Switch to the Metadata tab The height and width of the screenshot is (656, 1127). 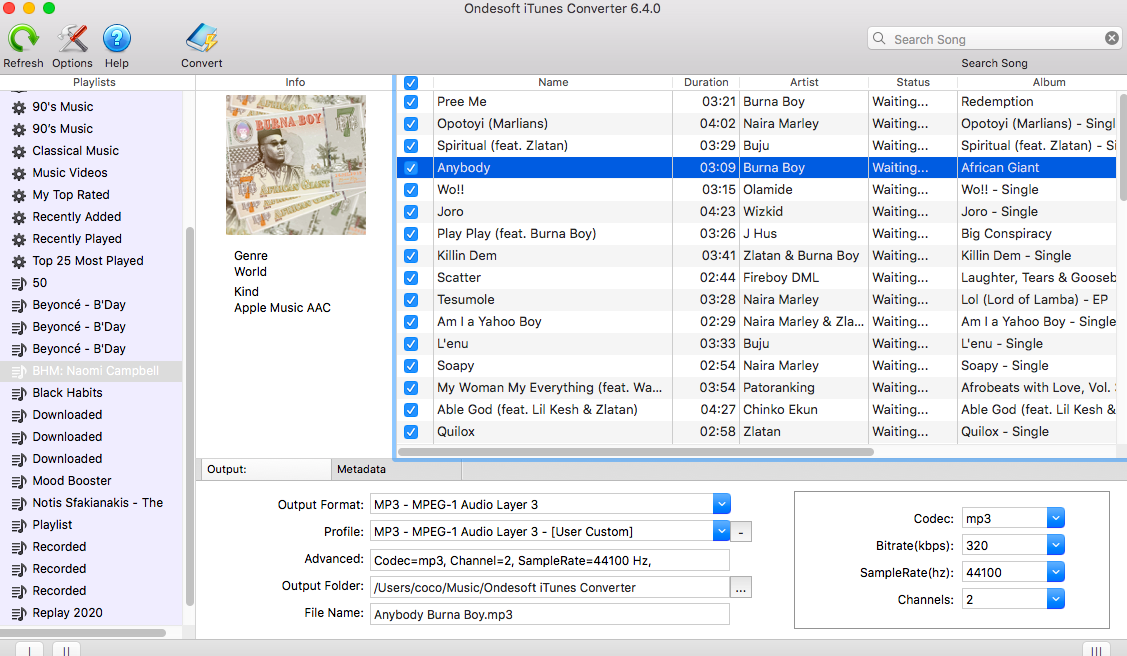pyautogui.click(x=396, y=469)
